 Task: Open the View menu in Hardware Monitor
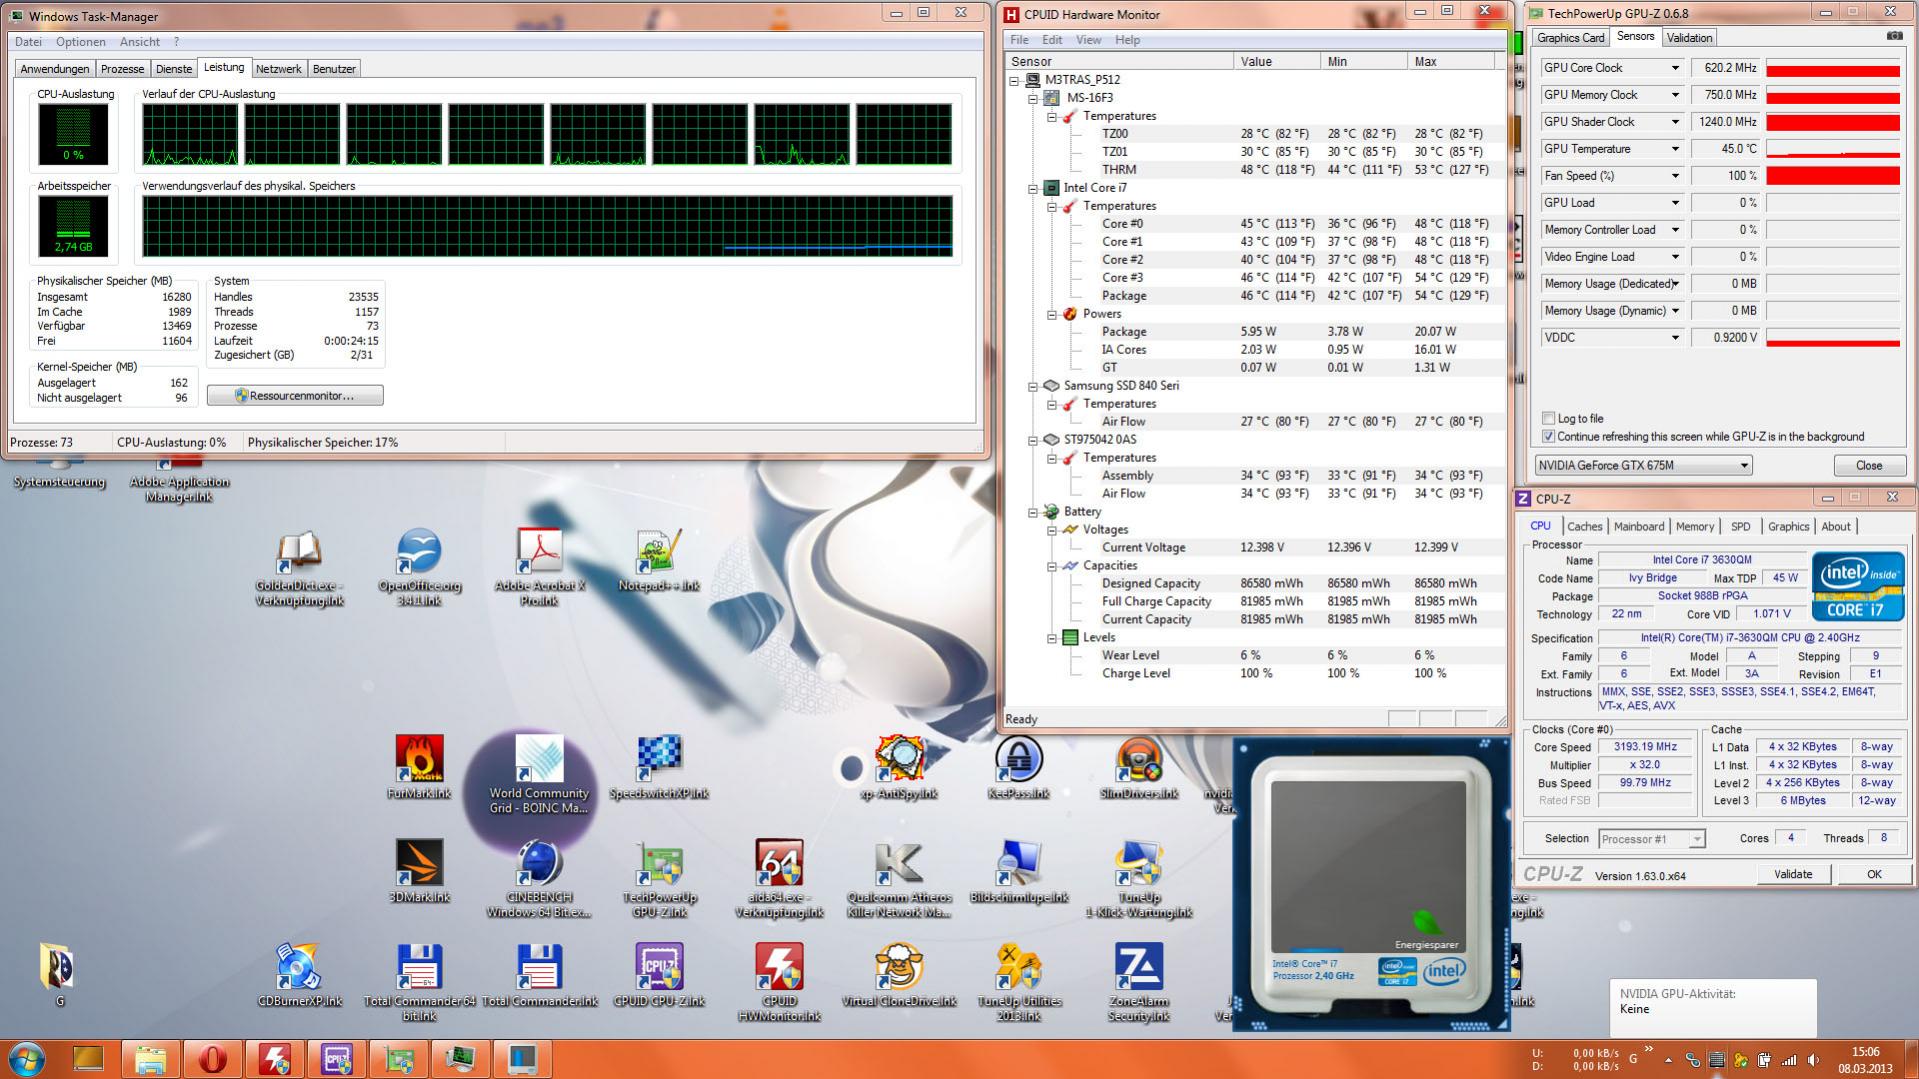[x=1088, y=40]
